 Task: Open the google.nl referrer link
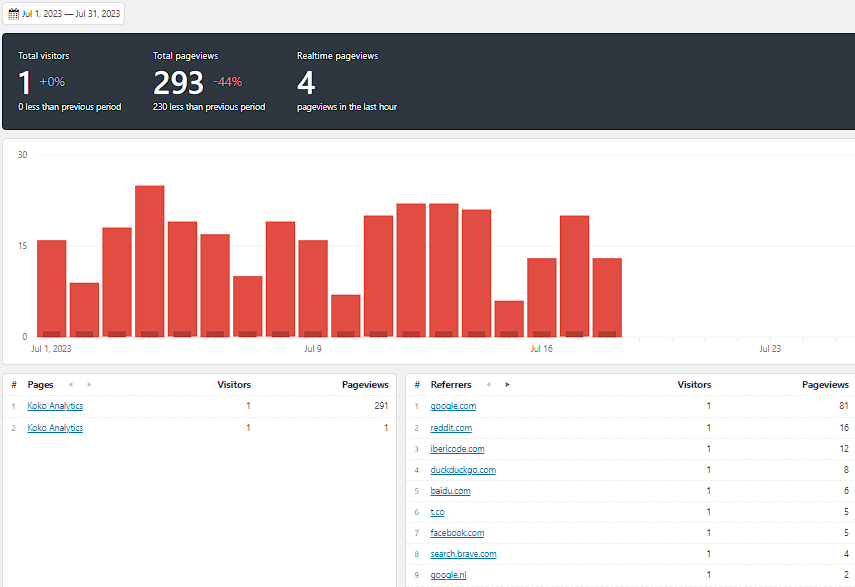point(448,574)
